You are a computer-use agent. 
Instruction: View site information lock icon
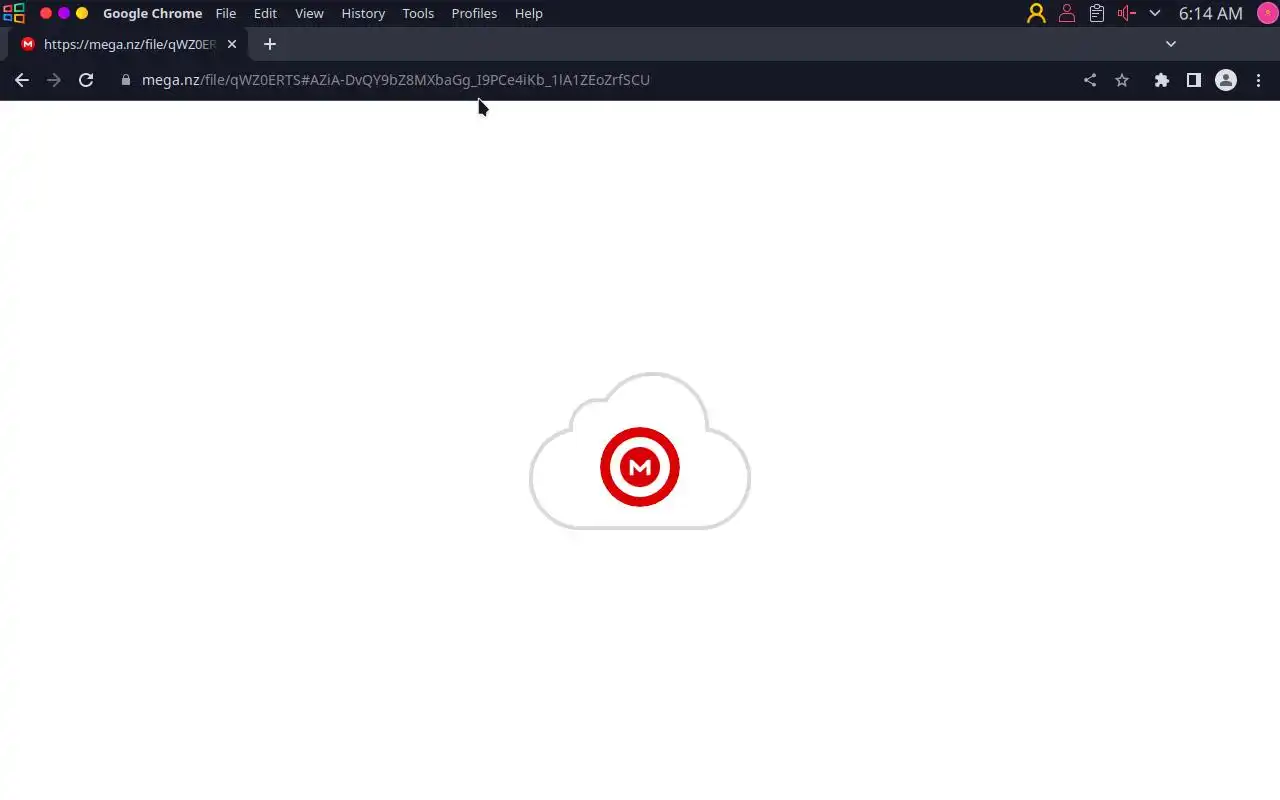click(126, 80)
